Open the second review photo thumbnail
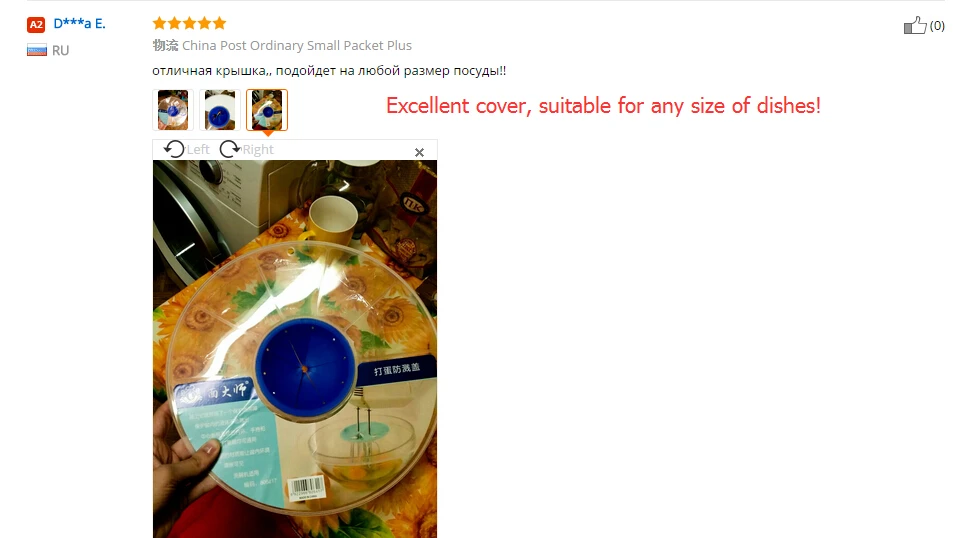The height and width of the screenshot is (538, 966). click(220, 110)
